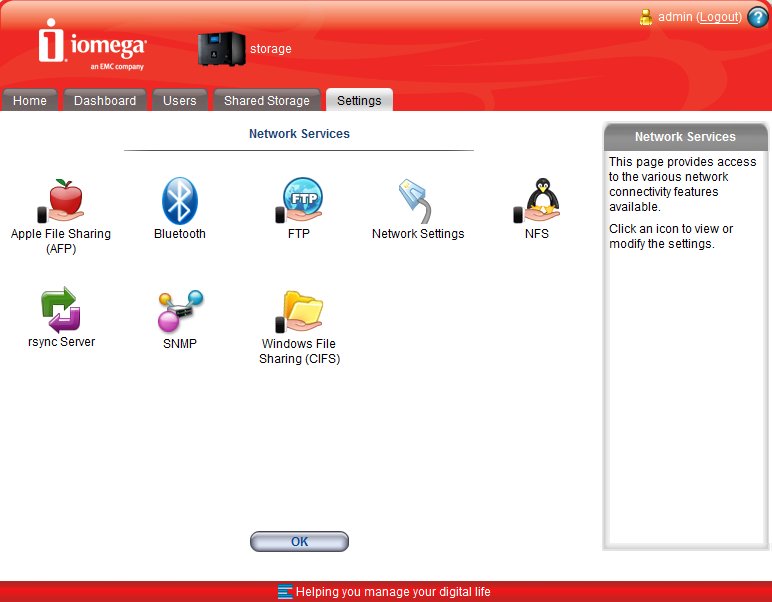
Task: Switch to the Dashboard tab
Action: tap(105, 100)
